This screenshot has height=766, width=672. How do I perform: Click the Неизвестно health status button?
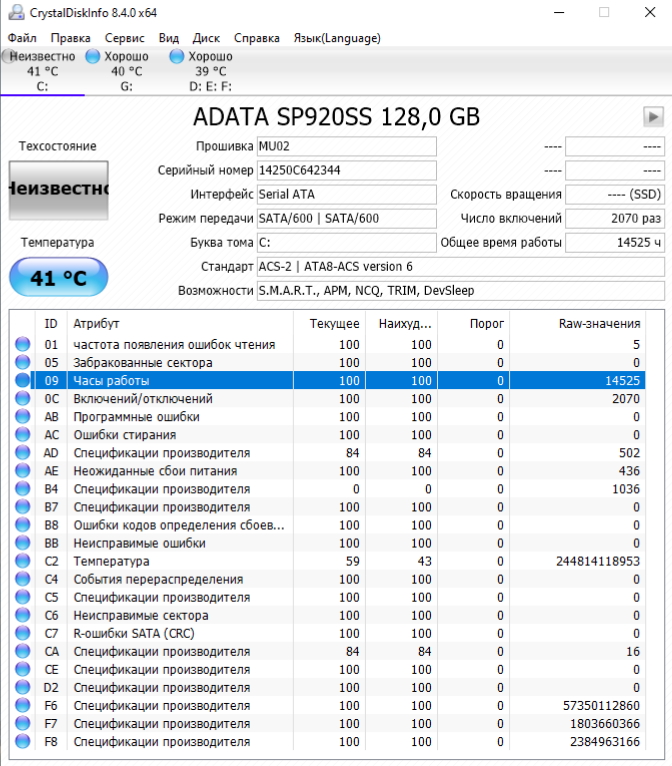pos(59,190)
